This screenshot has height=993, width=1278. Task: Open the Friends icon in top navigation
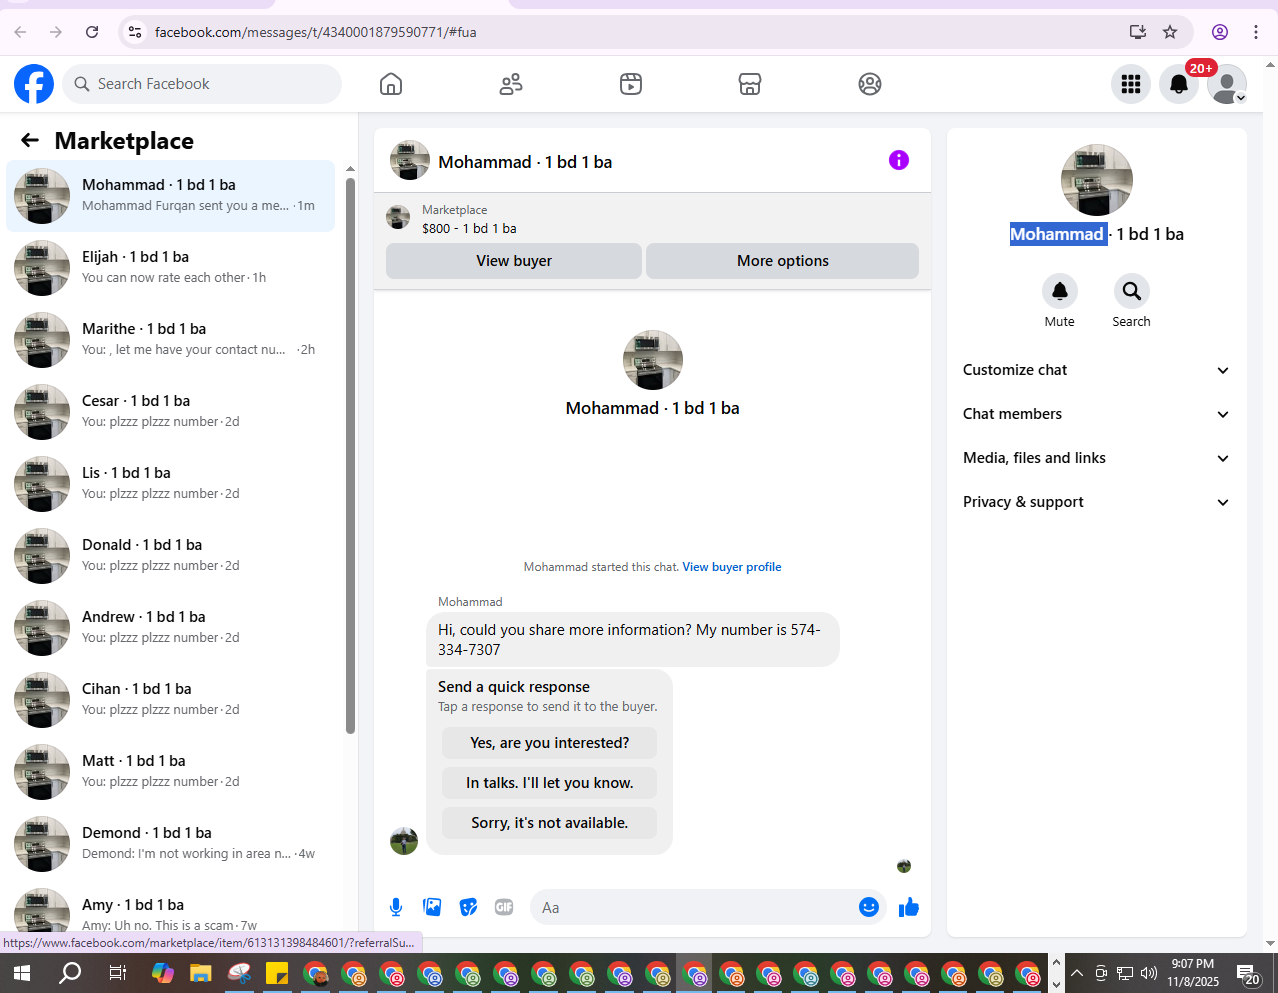coord(511,84)
